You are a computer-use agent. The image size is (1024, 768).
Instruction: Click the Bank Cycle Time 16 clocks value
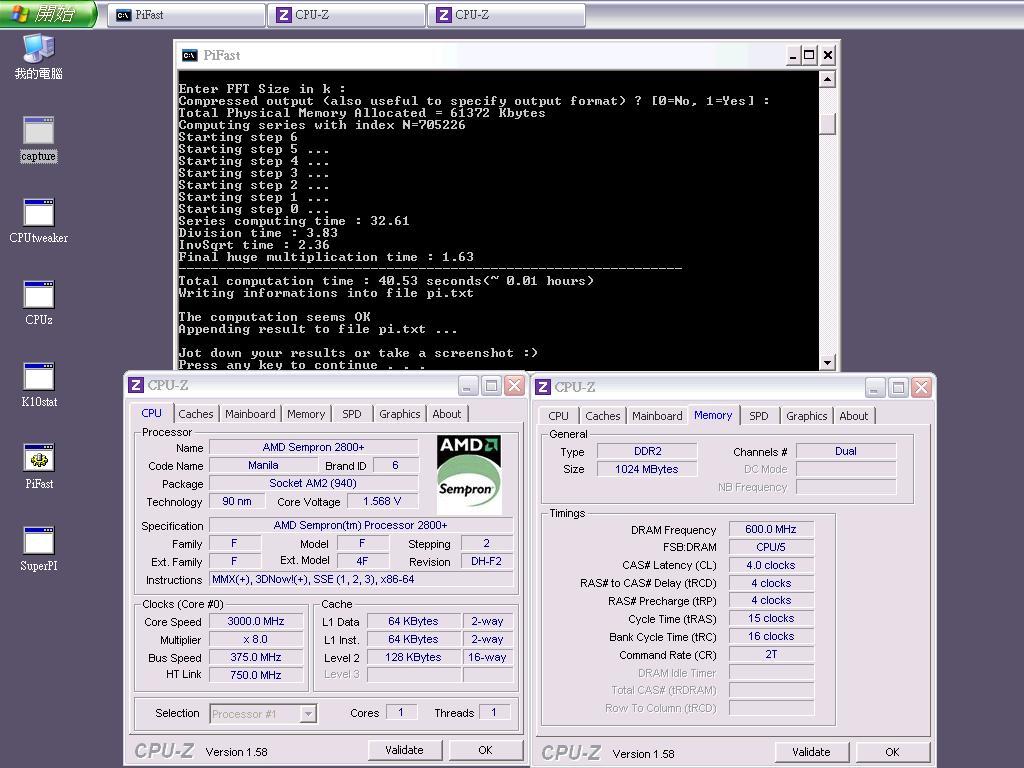pyautogui.click(x=771, y=636)
